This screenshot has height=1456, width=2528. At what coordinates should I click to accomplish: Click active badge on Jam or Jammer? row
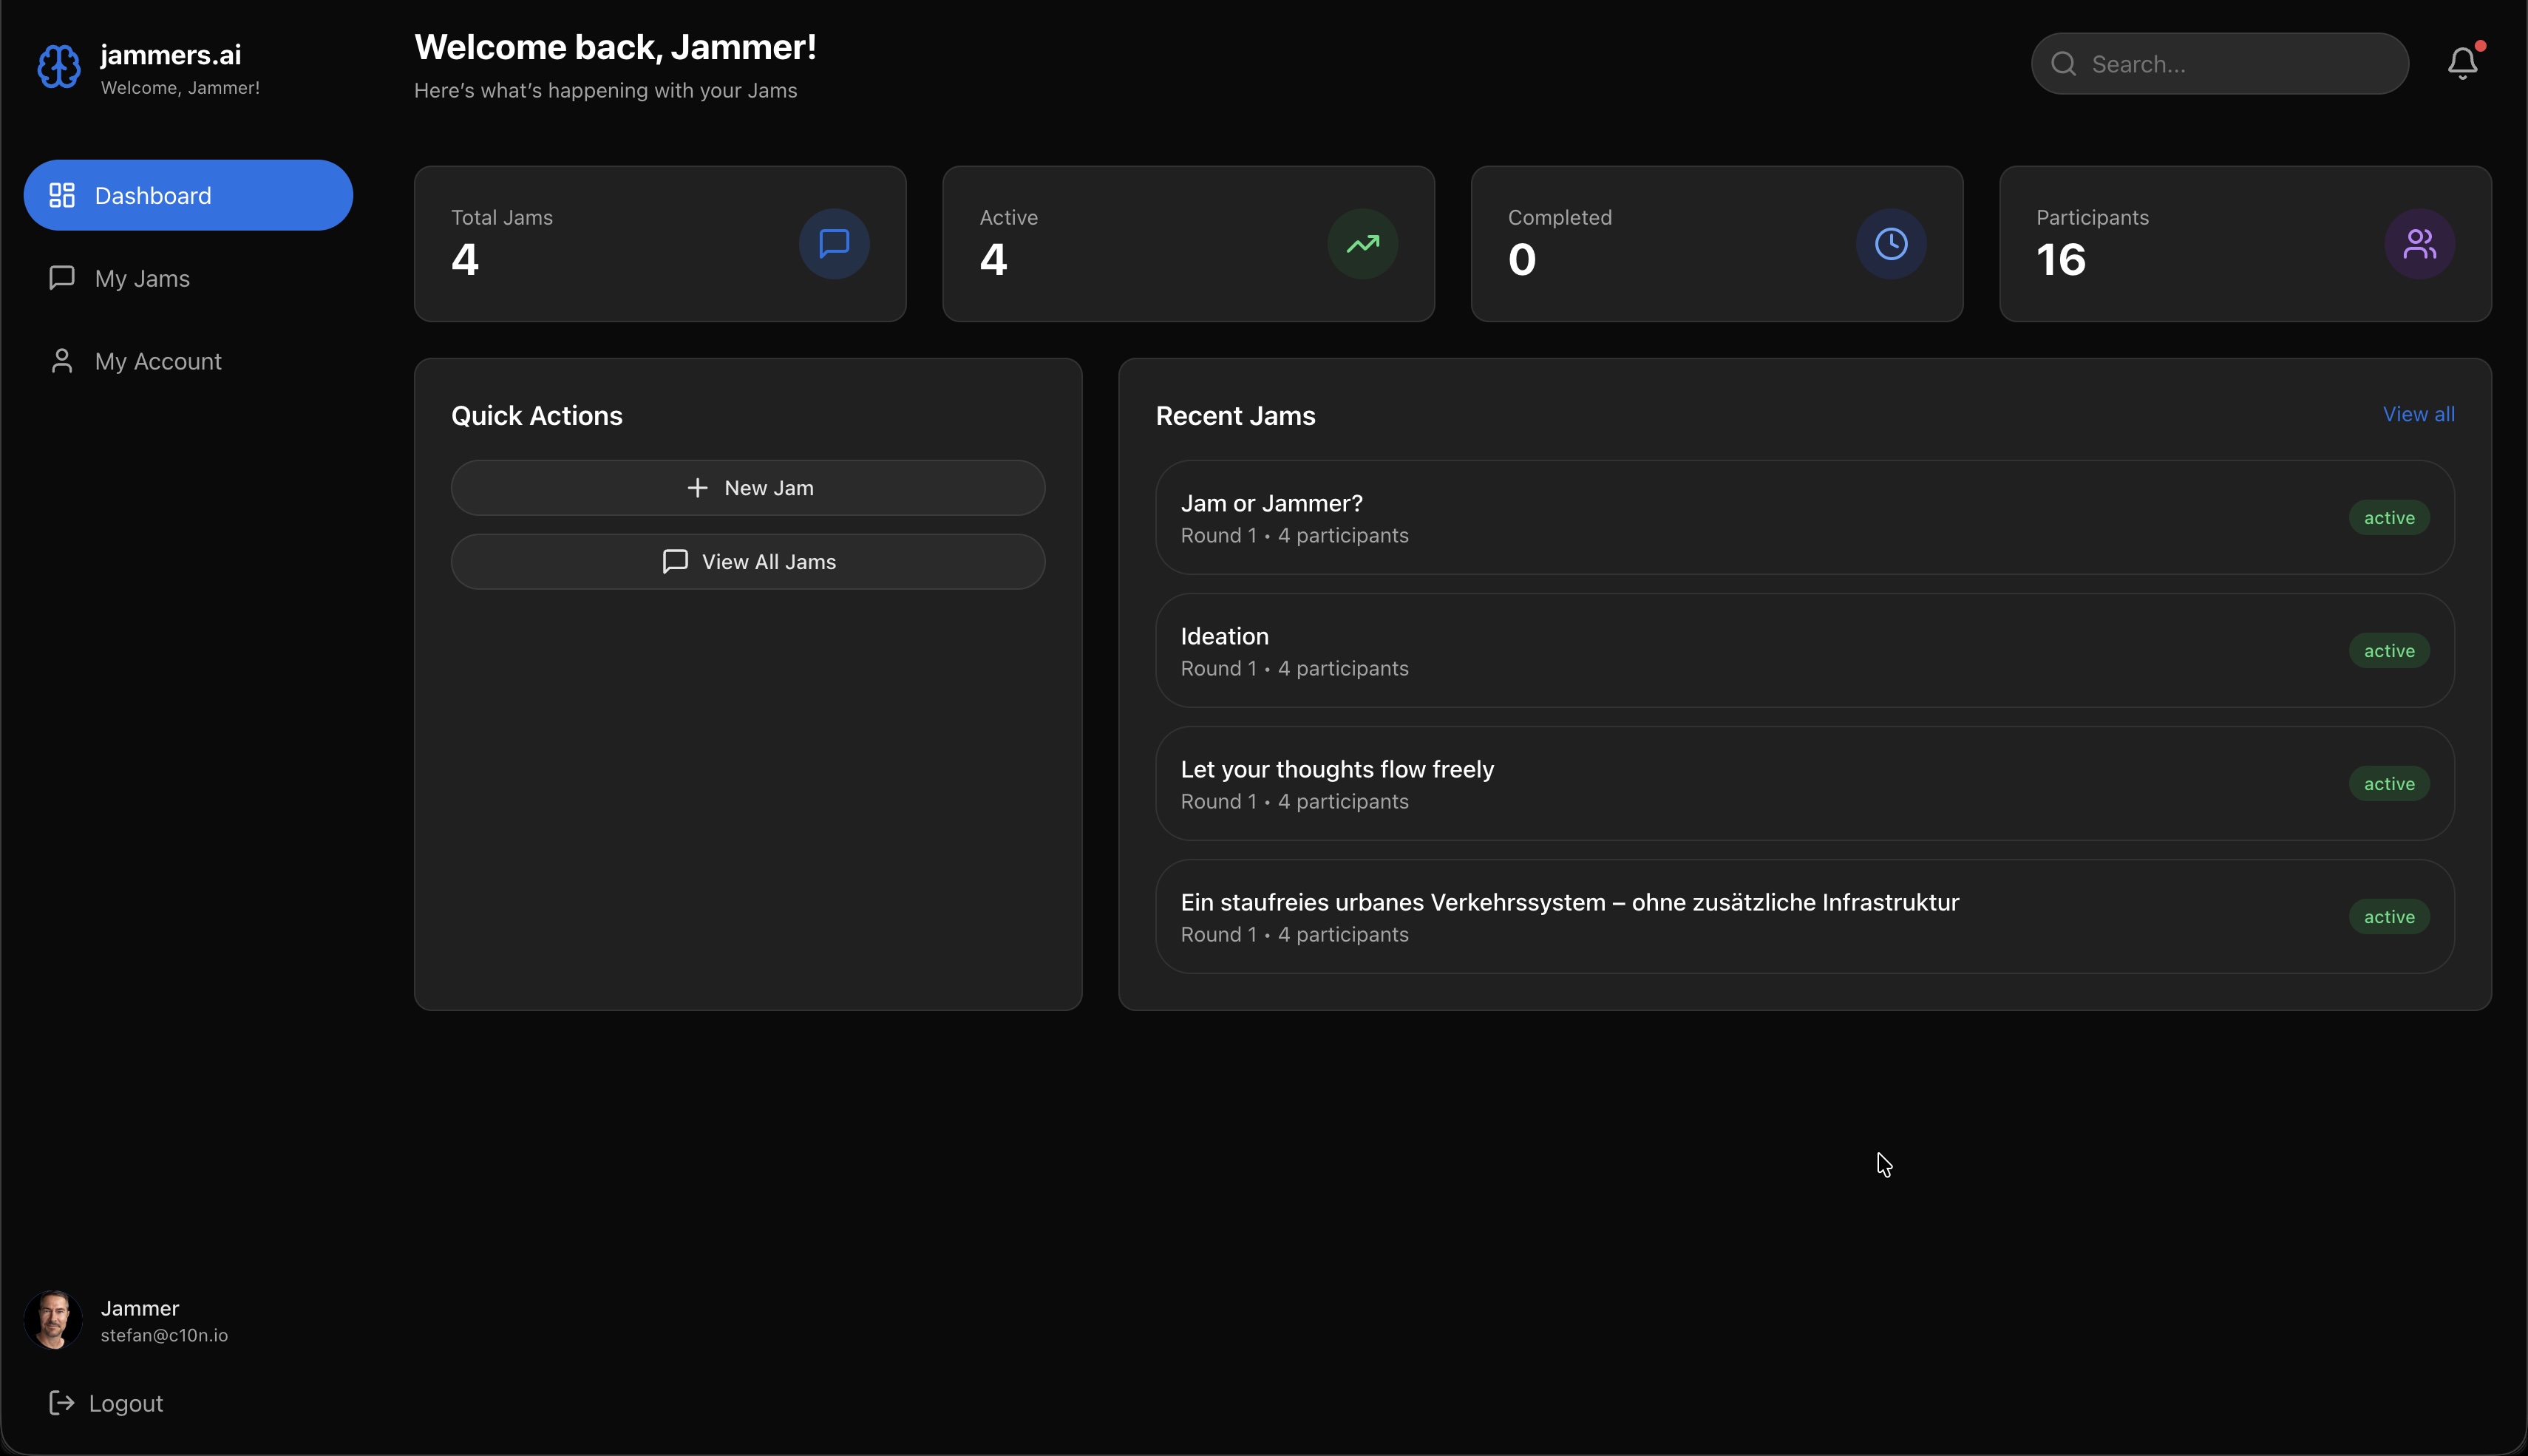[x=2389, y=517]
